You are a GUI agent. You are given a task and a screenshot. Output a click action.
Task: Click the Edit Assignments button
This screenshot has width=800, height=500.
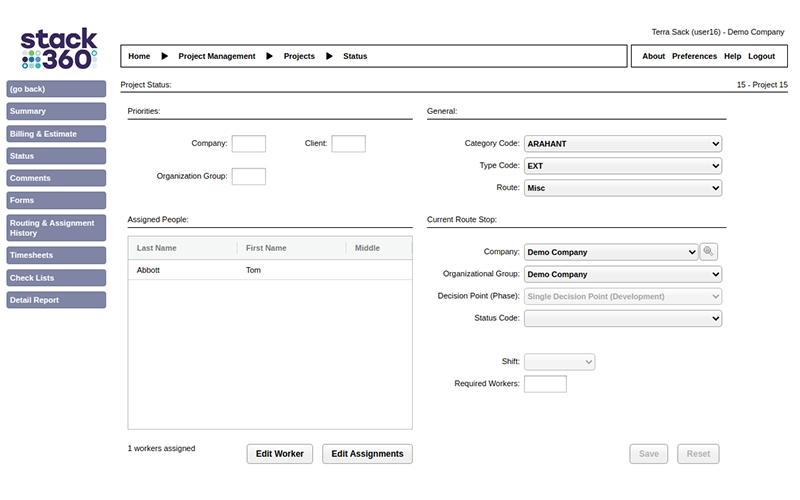pos(367,454)
